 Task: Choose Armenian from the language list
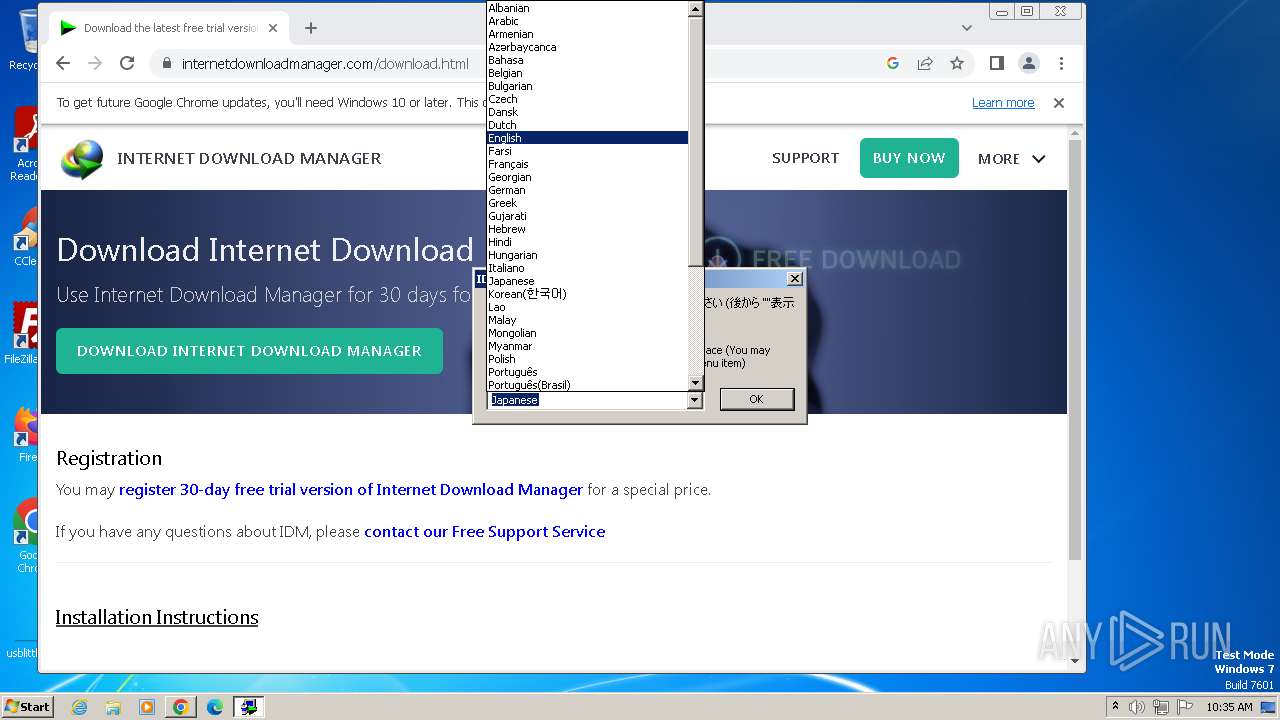588,34
